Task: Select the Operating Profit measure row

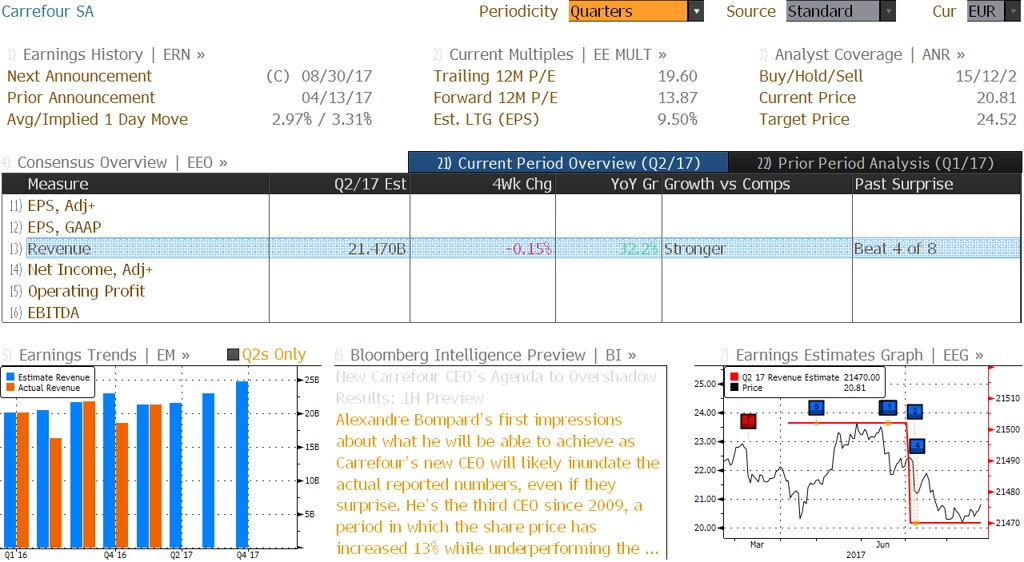Action: tap(511, 291)
